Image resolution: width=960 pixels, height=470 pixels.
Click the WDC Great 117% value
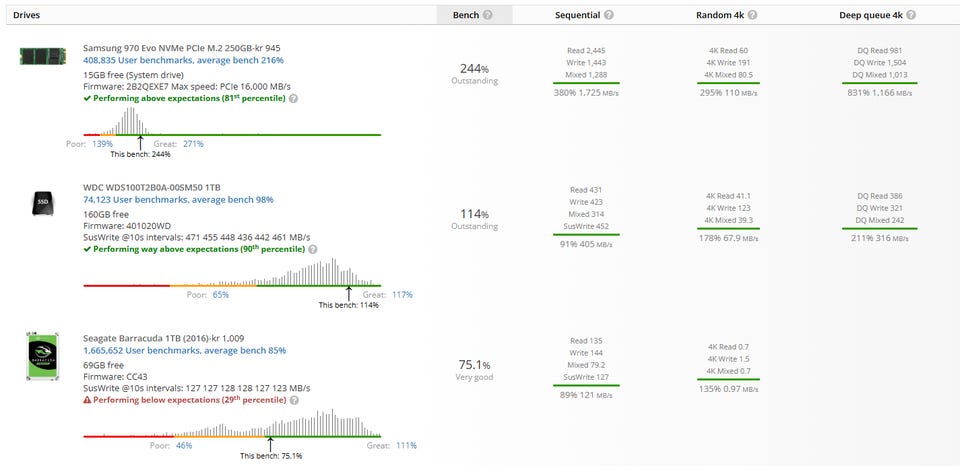tap(402, 295)
